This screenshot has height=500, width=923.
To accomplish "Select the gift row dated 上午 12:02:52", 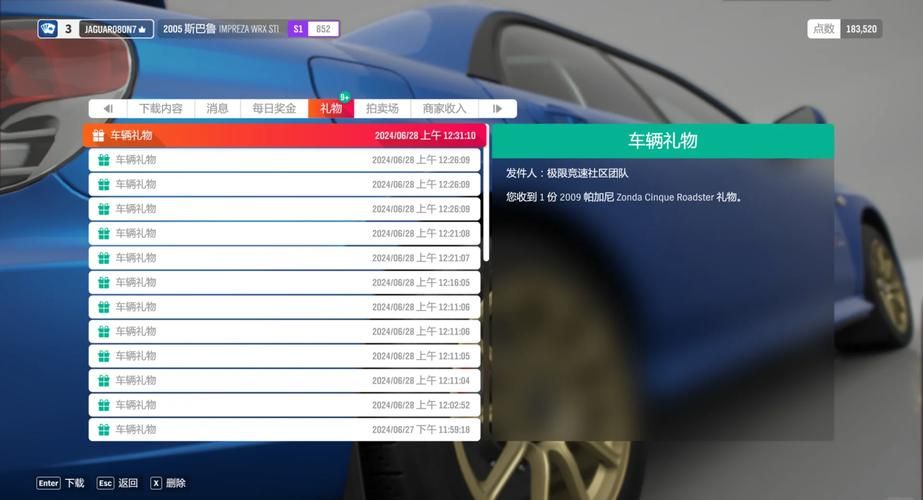I will [x=284, y=405].
